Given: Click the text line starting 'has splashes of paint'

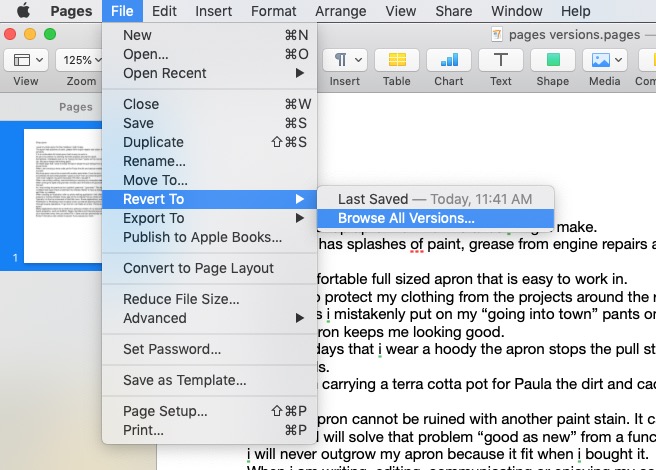Looking at the screenshot, I should click(487, 244).
